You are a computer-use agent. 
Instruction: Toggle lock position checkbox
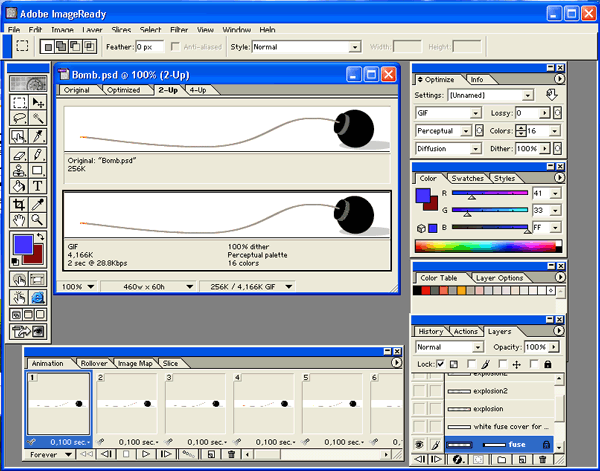502,364
